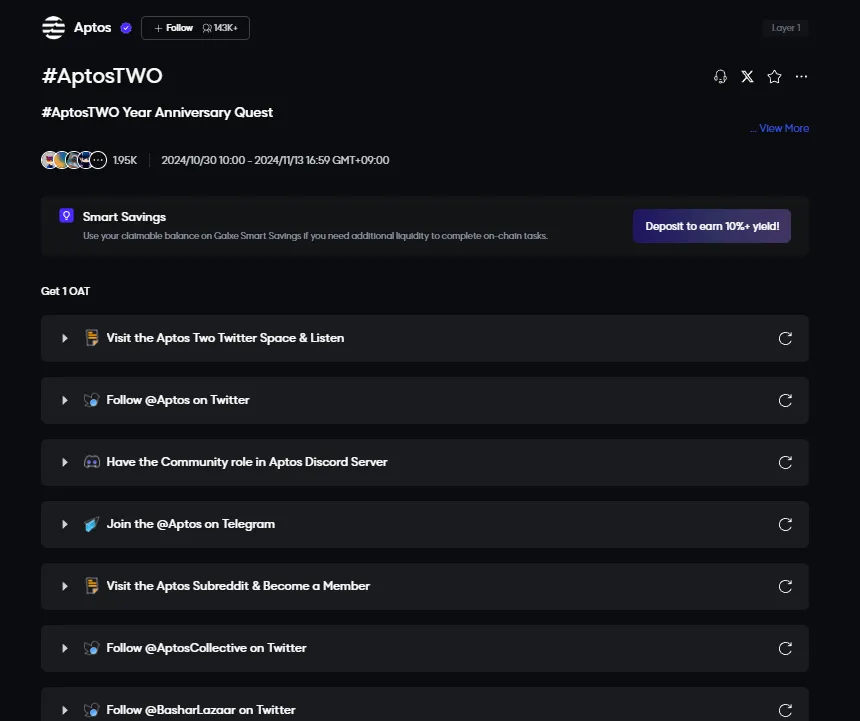Refresh the Join @Aptos on Telegram task
The image size is (860, 721).
(x=785, y=524)
